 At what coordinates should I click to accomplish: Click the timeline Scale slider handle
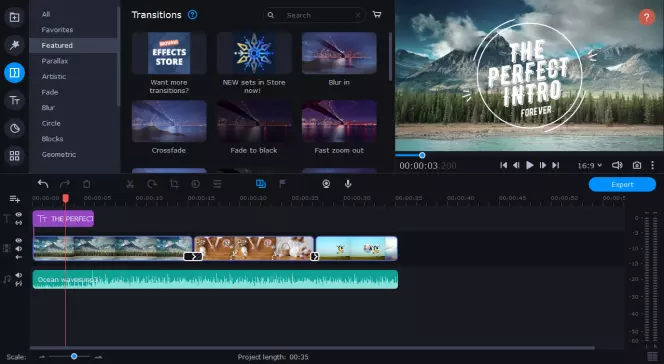click(74, 356)
